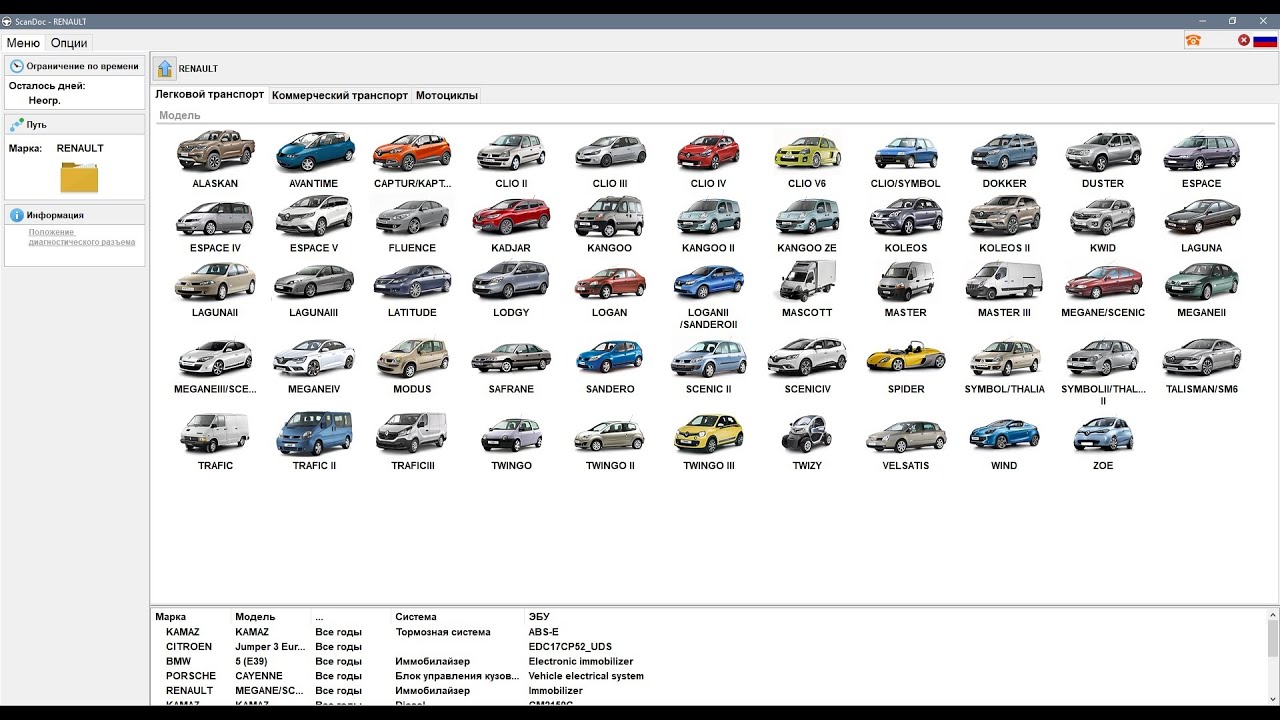Switch language via Russian flag icon
Screen dimensions: 1280x720
pos(1265,40)
